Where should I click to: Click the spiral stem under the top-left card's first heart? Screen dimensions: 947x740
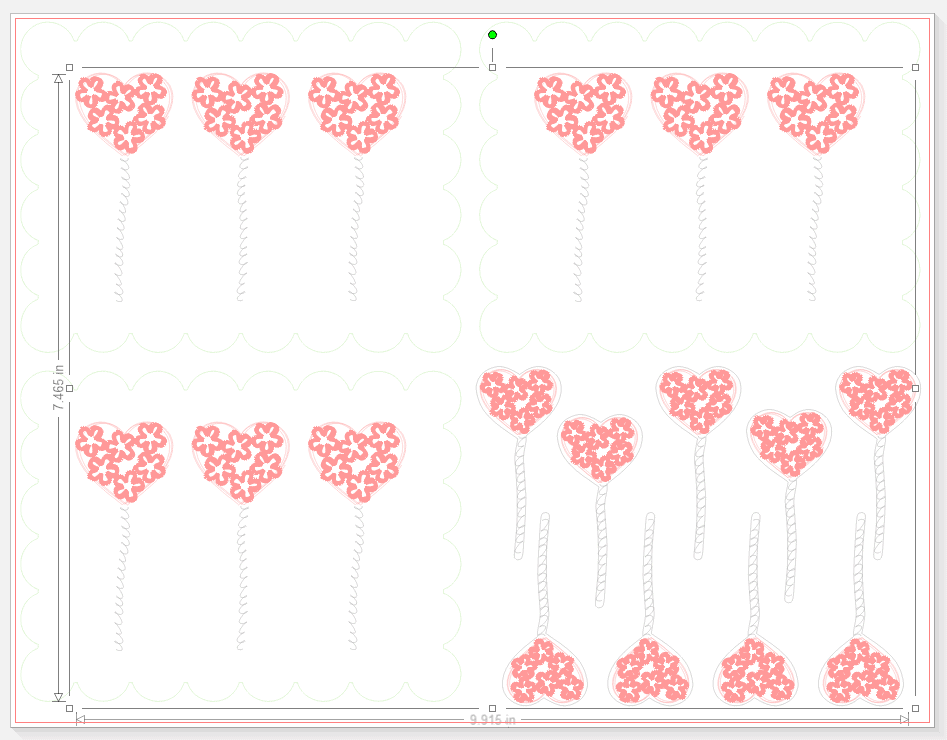122,230
